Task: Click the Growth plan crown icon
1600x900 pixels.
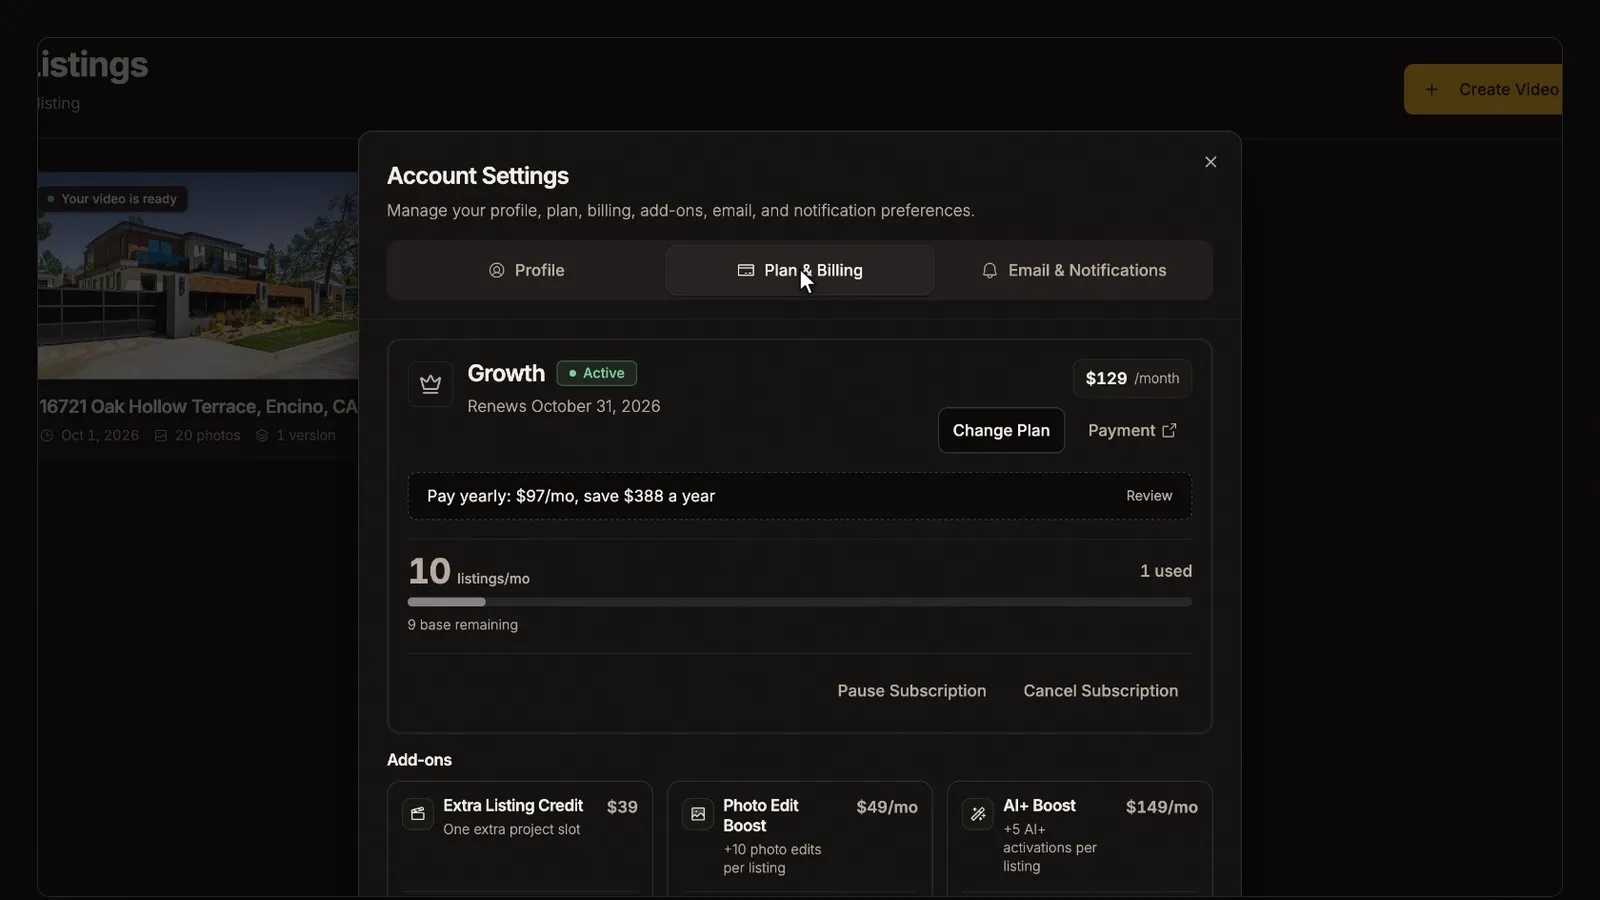Action: coord(431,384)
